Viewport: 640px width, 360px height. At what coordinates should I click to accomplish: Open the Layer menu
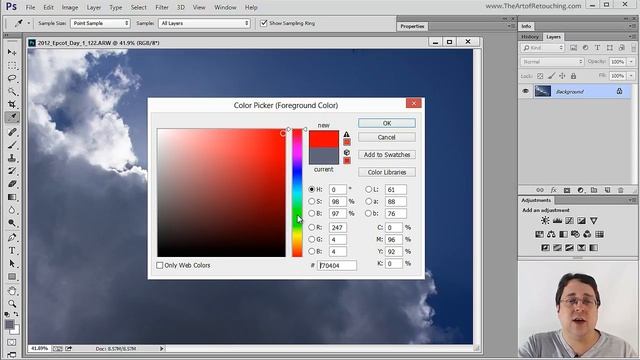93,7
